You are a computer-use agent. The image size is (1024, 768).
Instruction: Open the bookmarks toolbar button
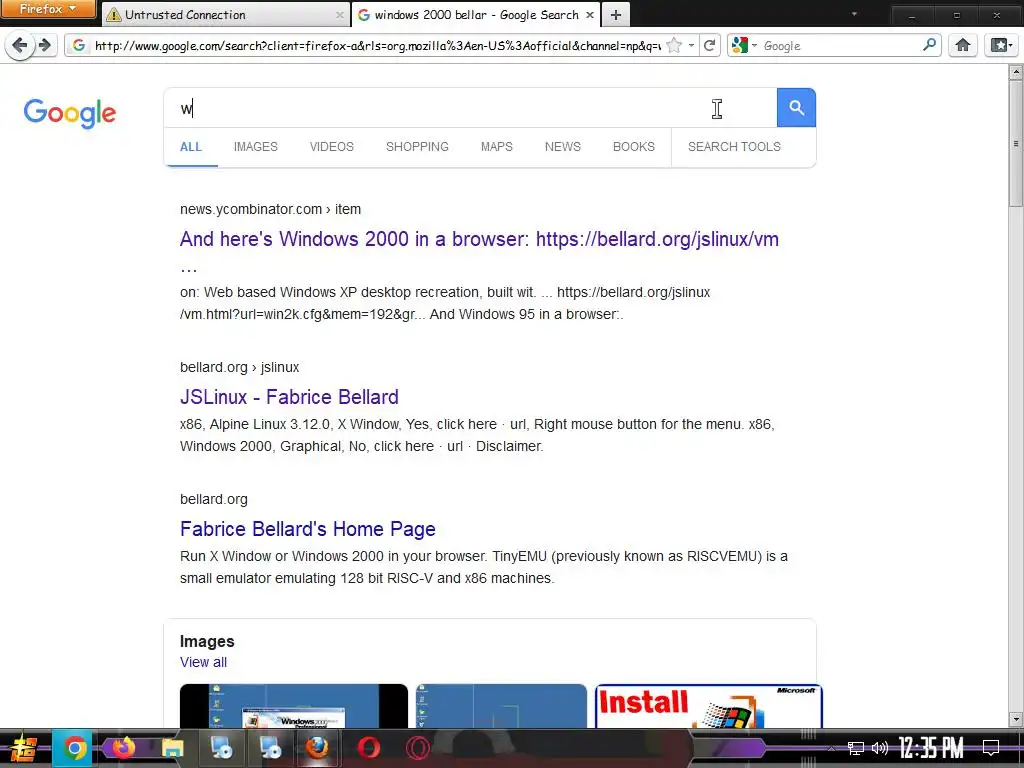pos(1000,45)
